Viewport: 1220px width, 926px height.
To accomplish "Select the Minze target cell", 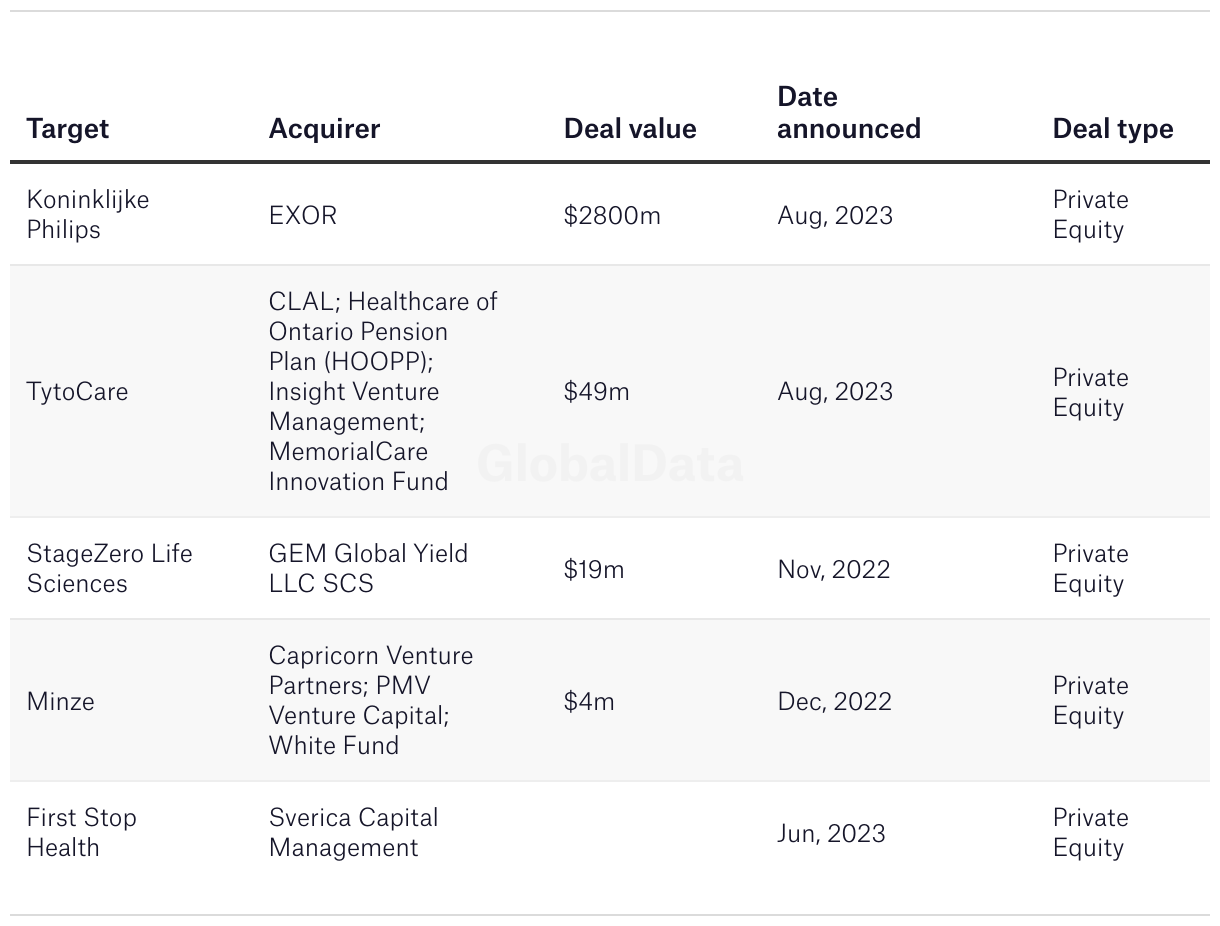I will pos(61,701).
